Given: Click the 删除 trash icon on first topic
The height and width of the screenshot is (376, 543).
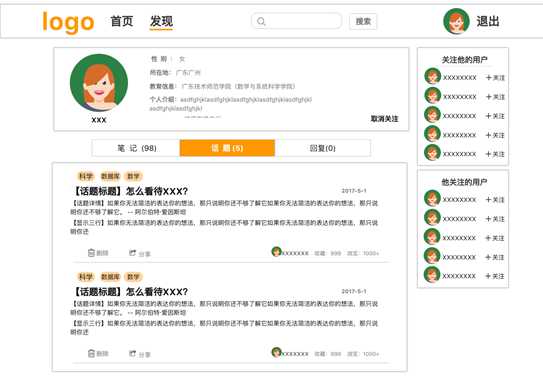Looking at the screenshot, I should [91, 253].
